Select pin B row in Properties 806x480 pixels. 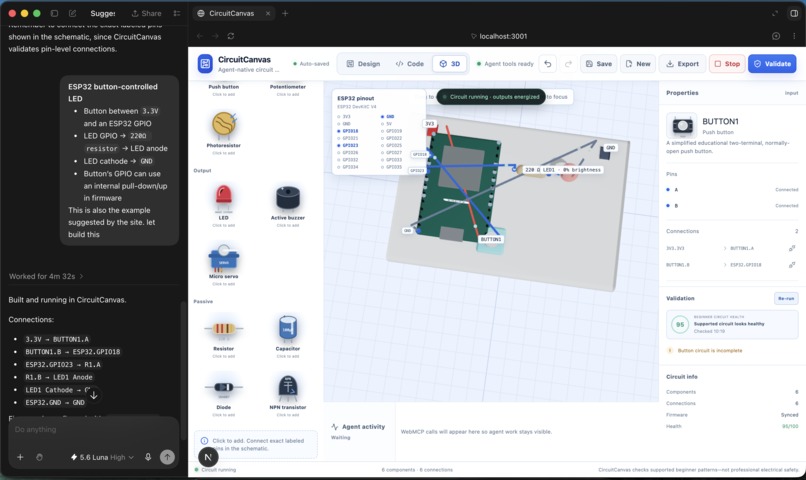pos(732,206)
